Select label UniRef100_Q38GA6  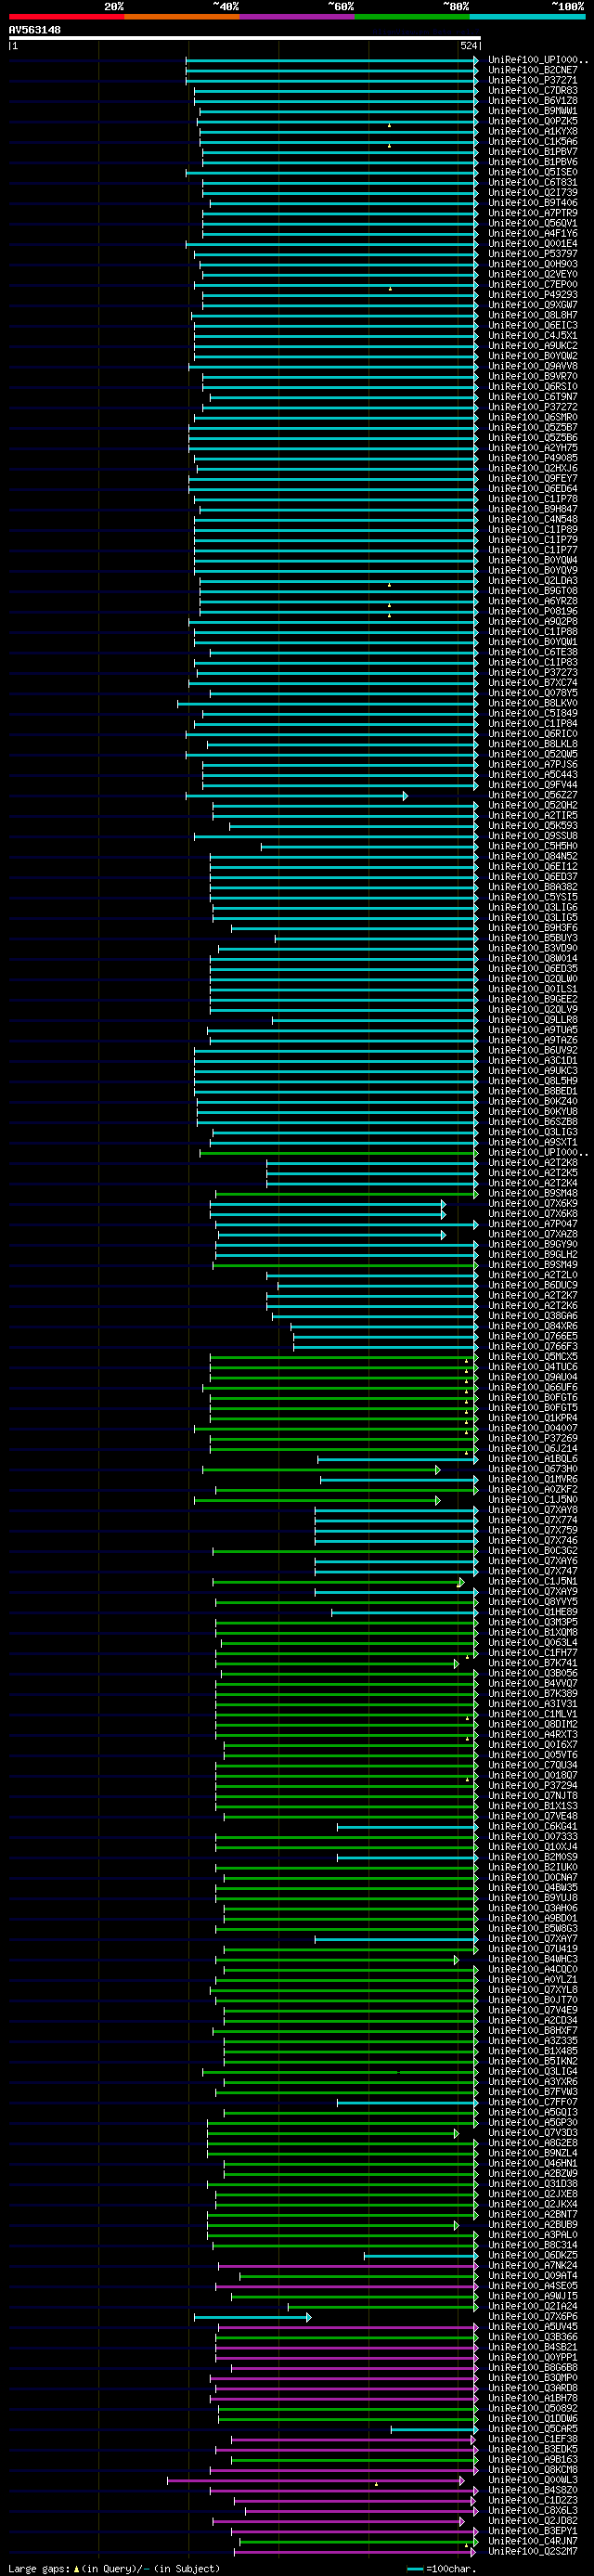pos(532,1316)
